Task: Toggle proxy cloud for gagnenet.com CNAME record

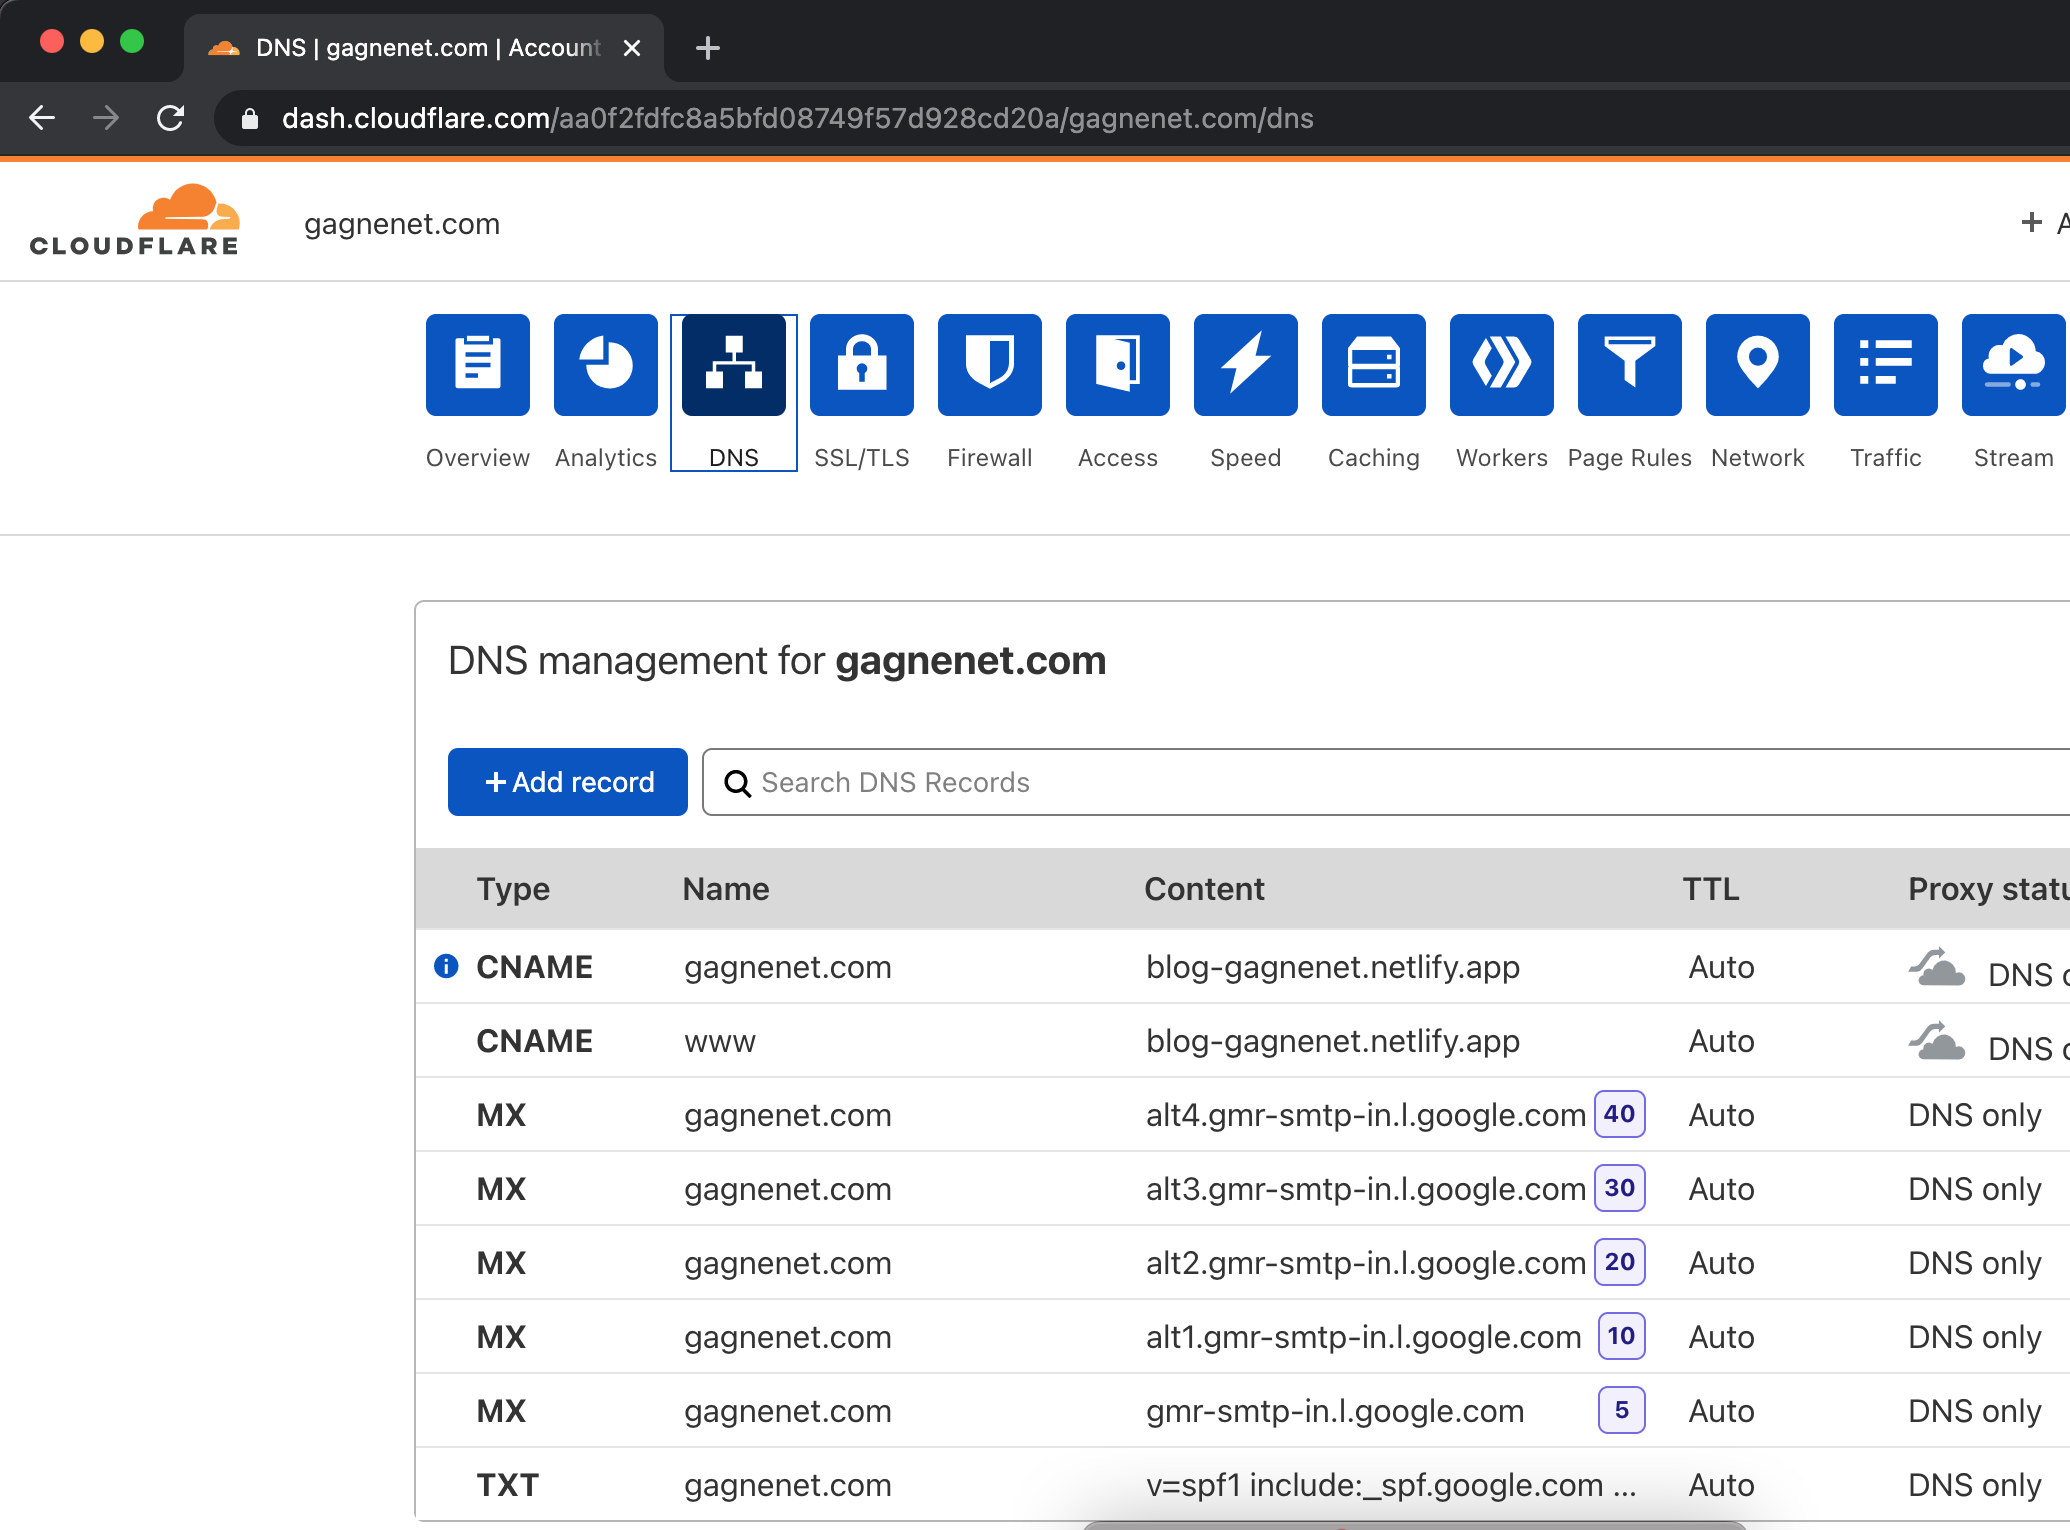Action: tap(1937, 967)
